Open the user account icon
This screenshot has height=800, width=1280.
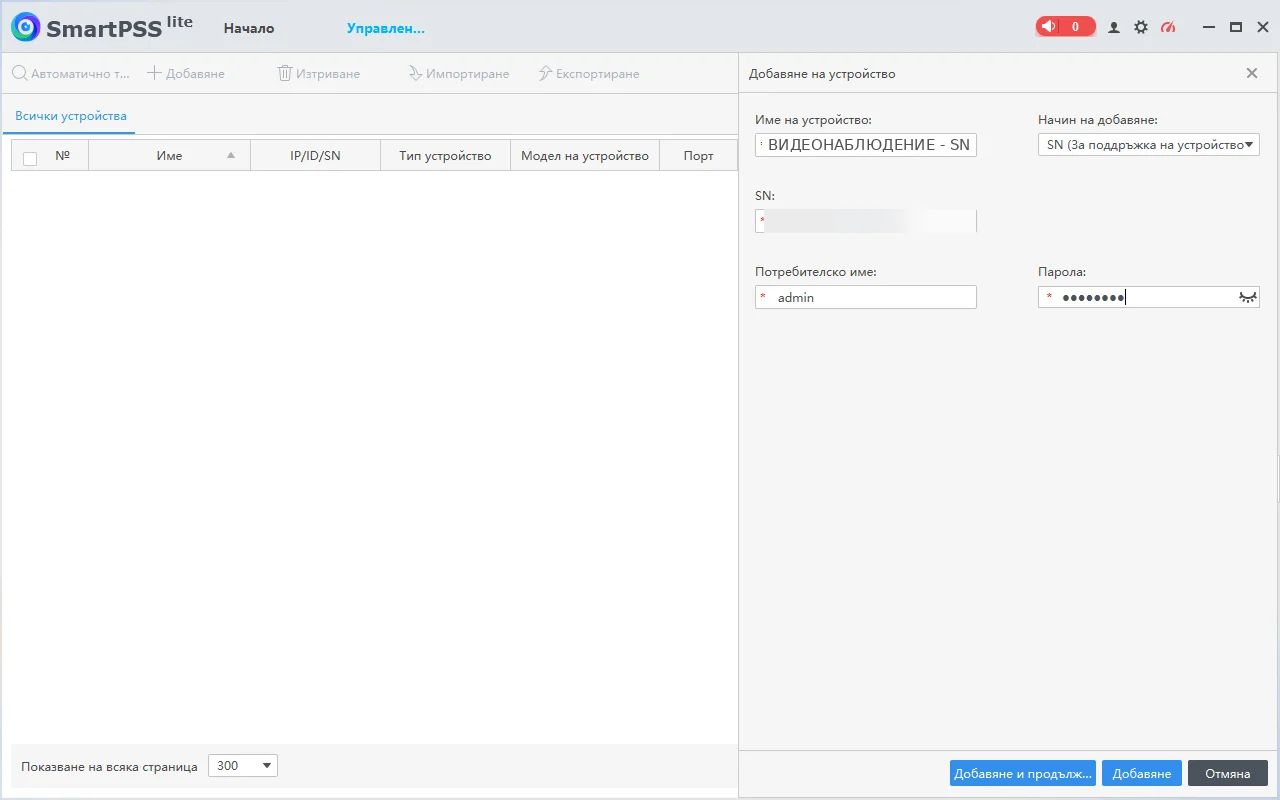pyautogui.click(x=1114, y=28)
